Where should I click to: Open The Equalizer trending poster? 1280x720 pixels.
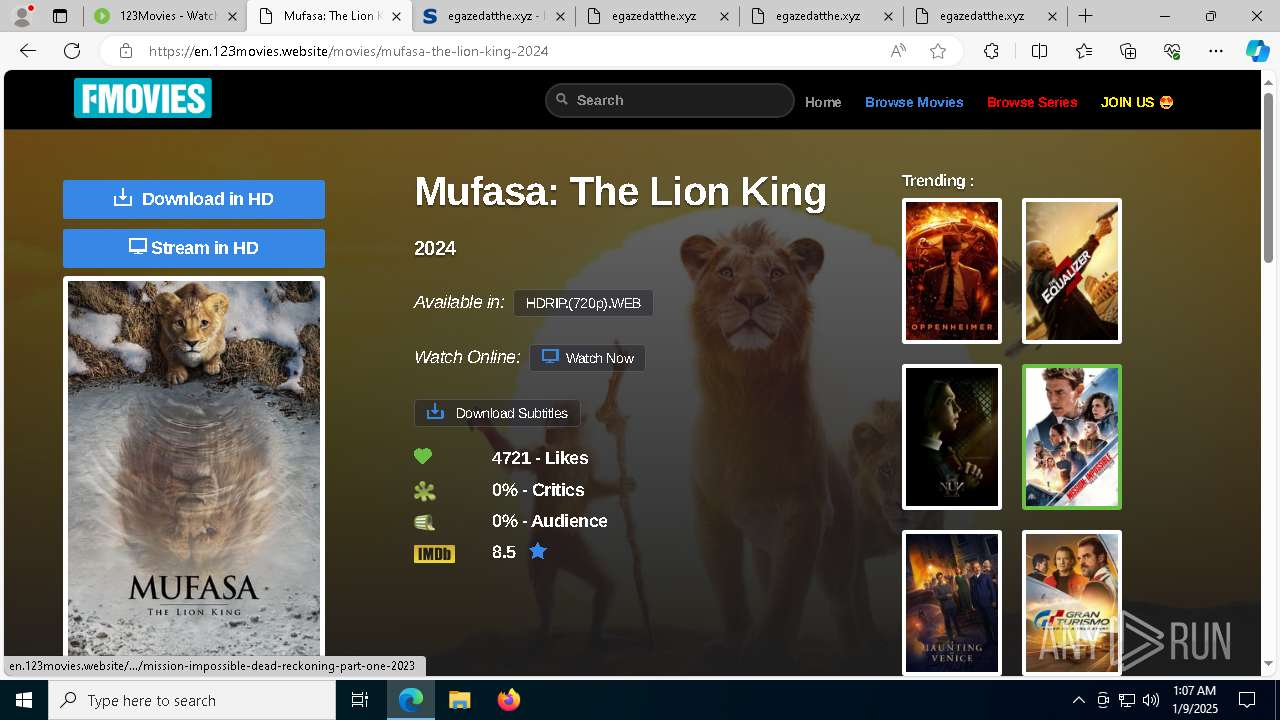click(x=1072, y=271)
